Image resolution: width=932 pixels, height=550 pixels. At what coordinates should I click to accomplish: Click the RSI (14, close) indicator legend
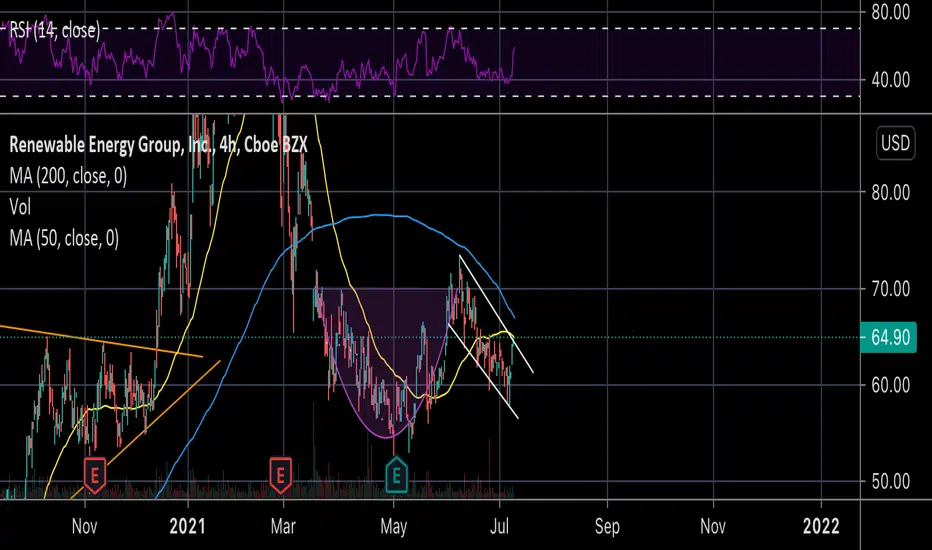tap(55, 30)
